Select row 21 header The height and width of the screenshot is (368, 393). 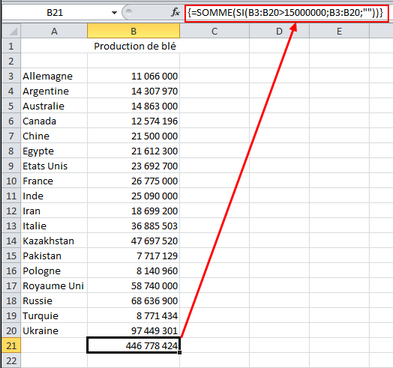[x=11, y=346]
